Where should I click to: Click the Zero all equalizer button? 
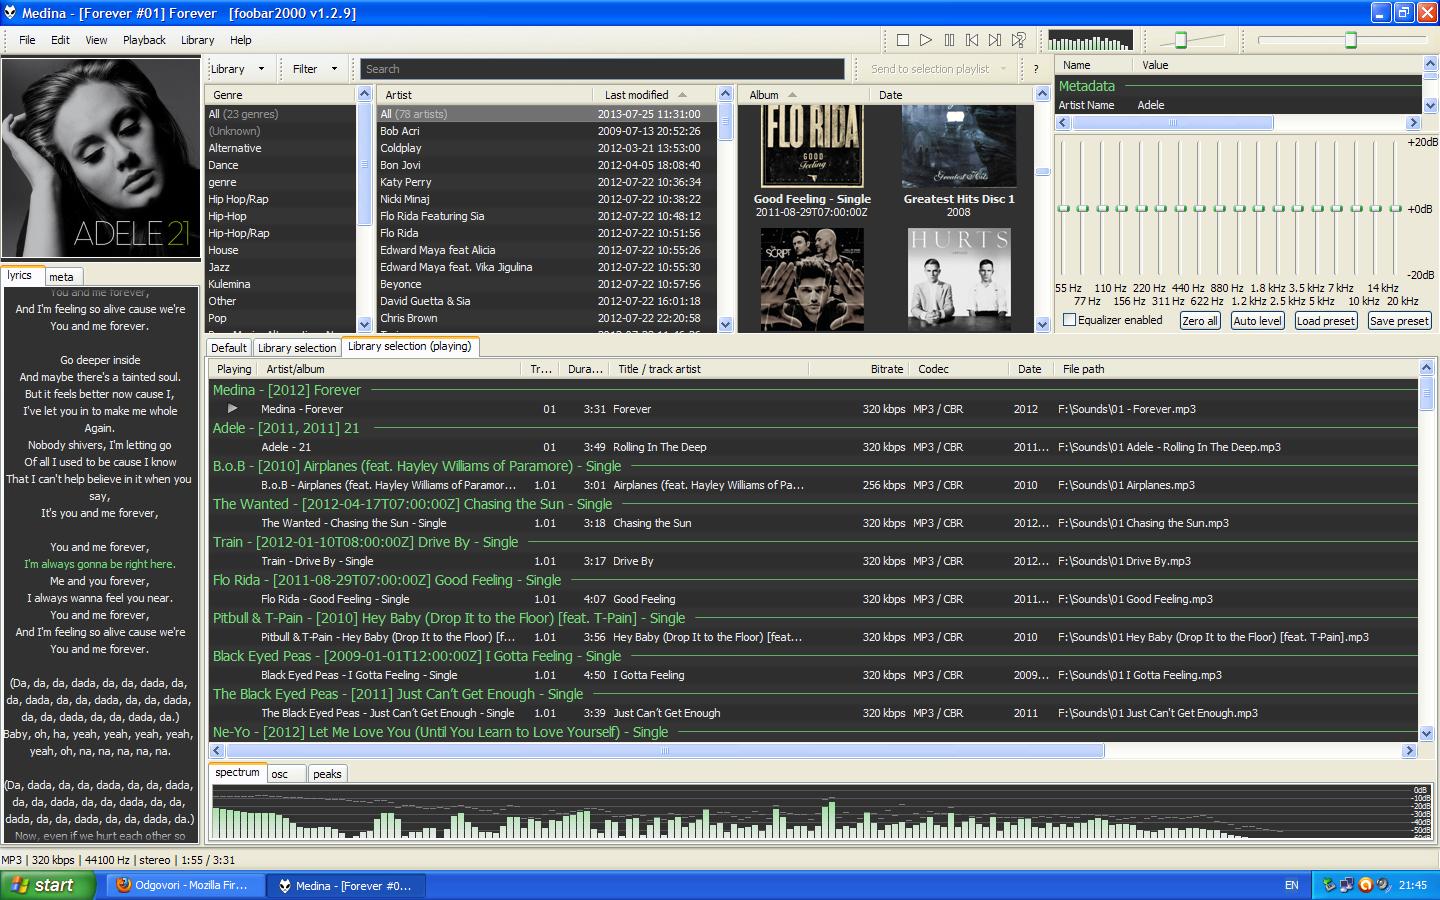tap(1199, 321)
